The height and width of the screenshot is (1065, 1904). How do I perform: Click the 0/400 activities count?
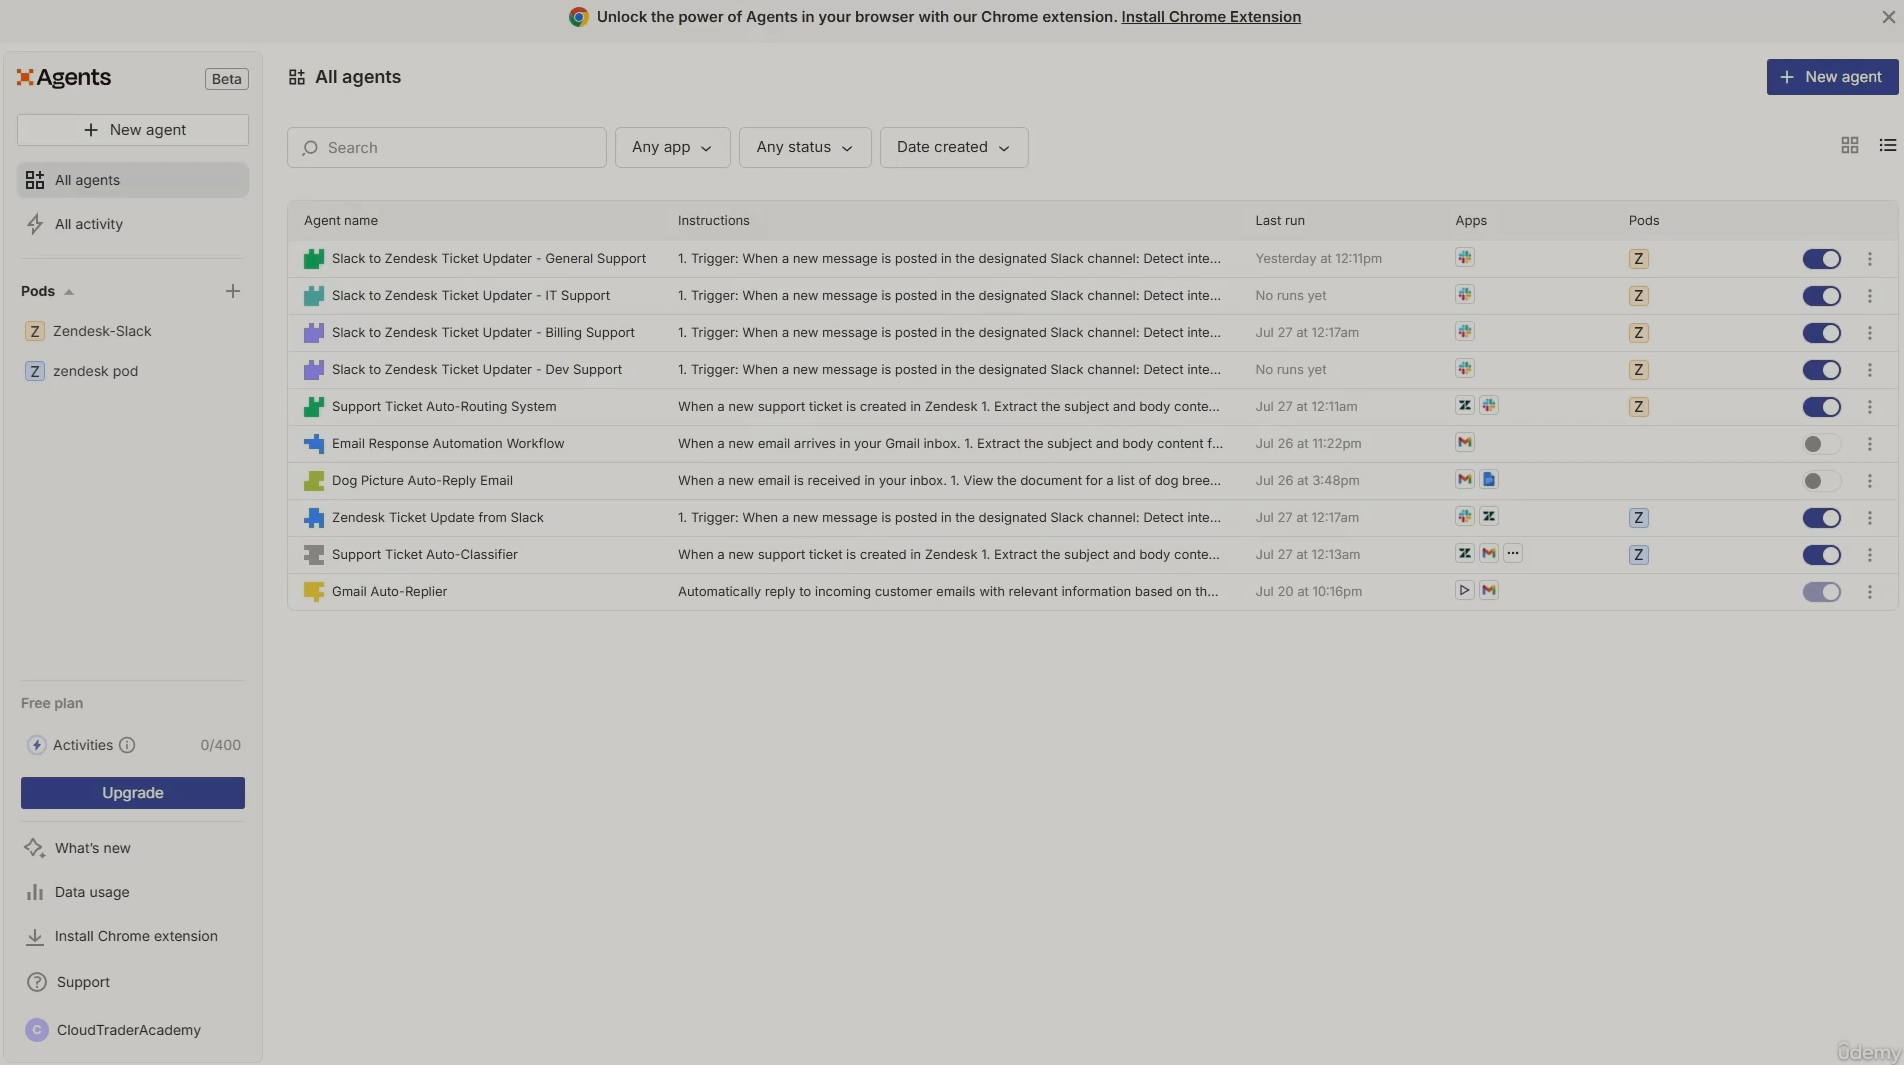point(220,745)
